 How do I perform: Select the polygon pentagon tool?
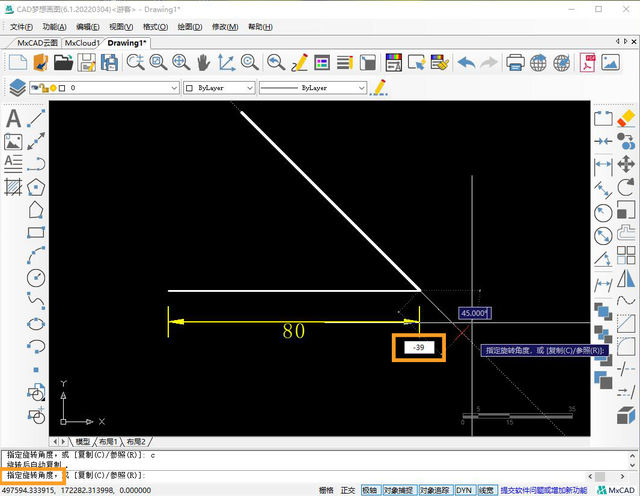(x=36, y=187)
